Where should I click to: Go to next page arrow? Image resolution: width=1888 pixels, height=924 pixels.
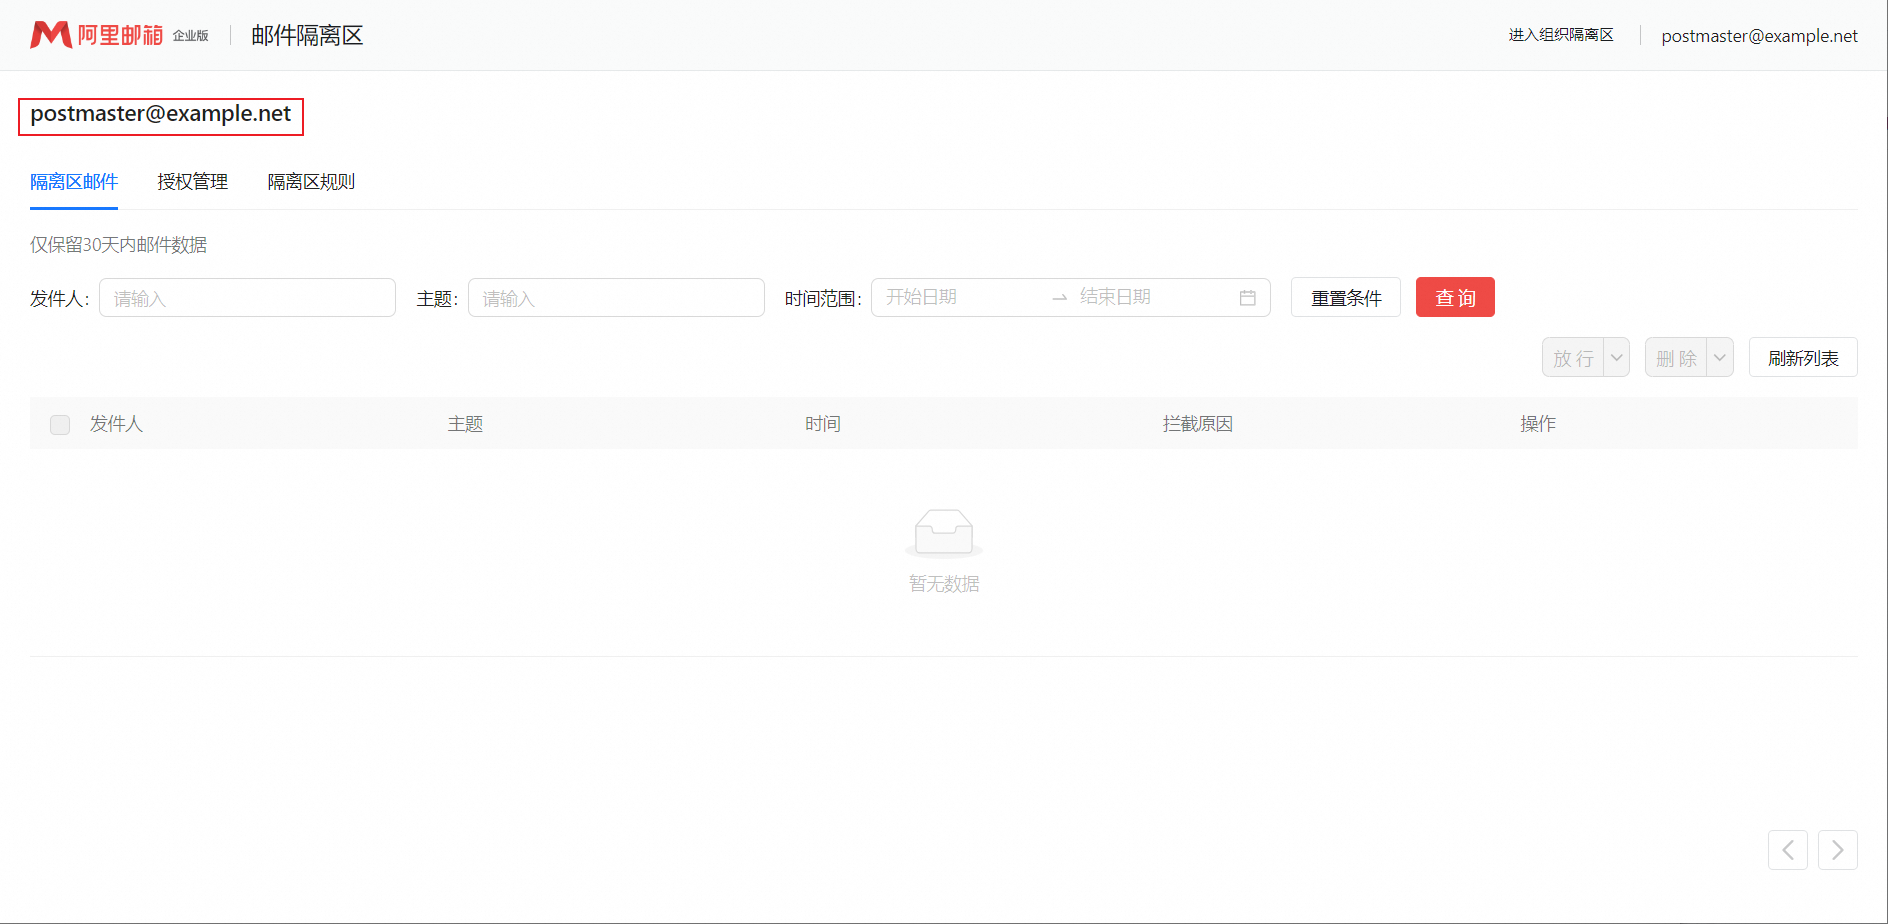click(x=1837, y=850)
